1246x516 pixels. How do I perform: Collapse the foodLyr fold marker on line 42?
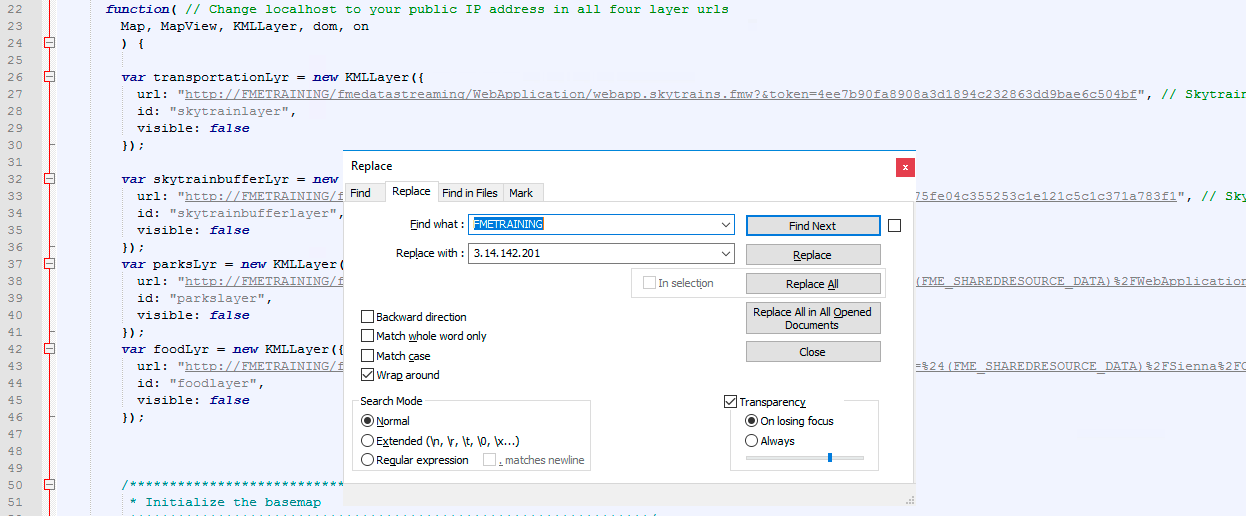49,349
